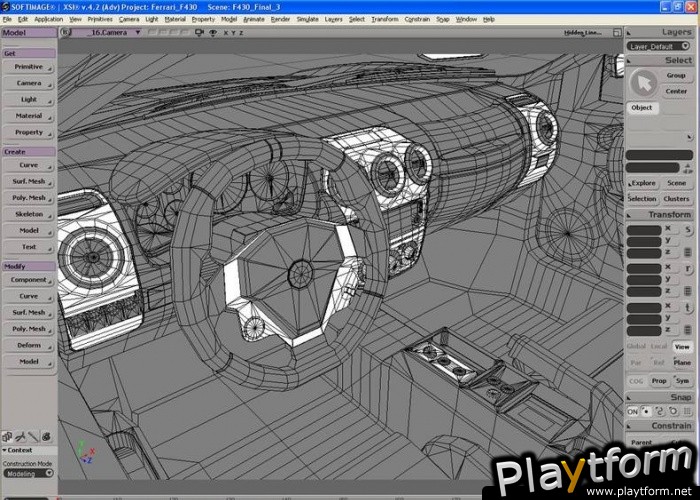
Task: Click the Skeleton button under Create
Action: click(x=29, y=214)
